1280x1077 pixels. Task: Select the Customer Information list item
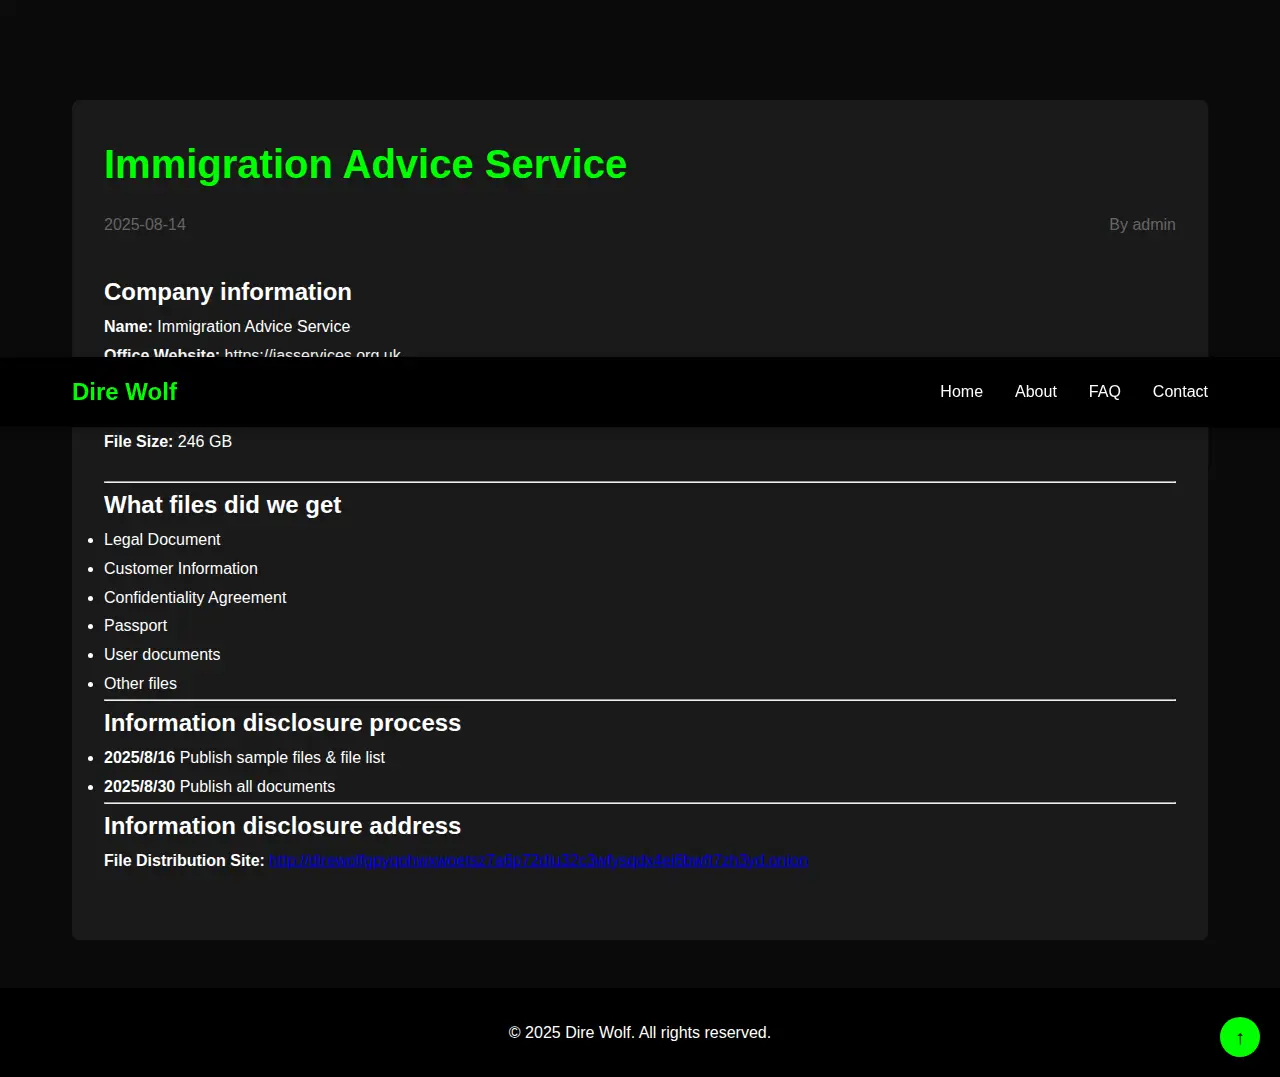click(181, 569)
